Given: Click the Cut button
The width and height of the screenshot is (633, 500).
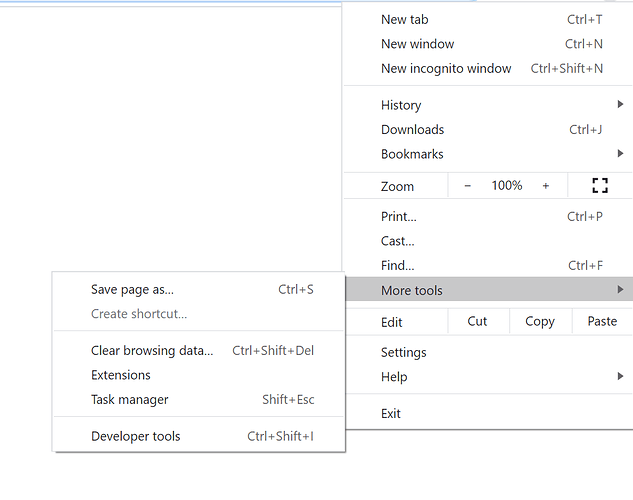Looking at the screenshot, I should 477,321.
